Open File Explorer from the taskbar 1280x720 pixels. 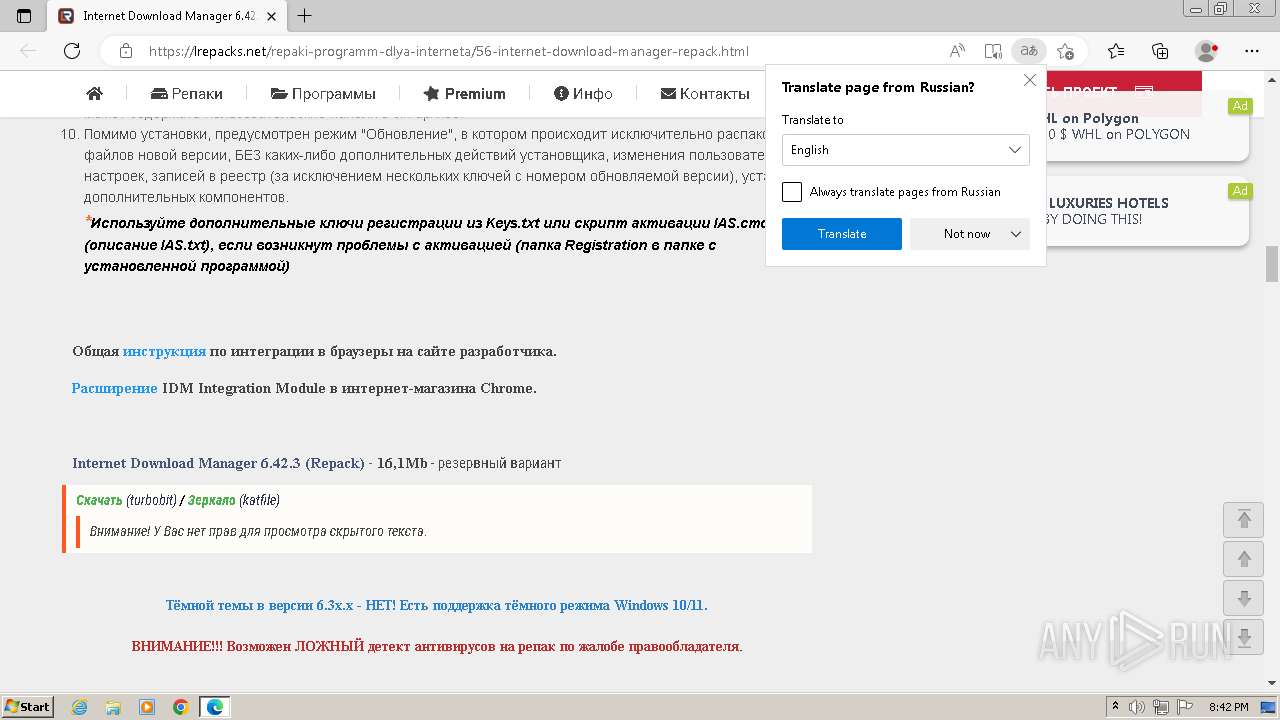pyautogui.click(x=113, y=707)
